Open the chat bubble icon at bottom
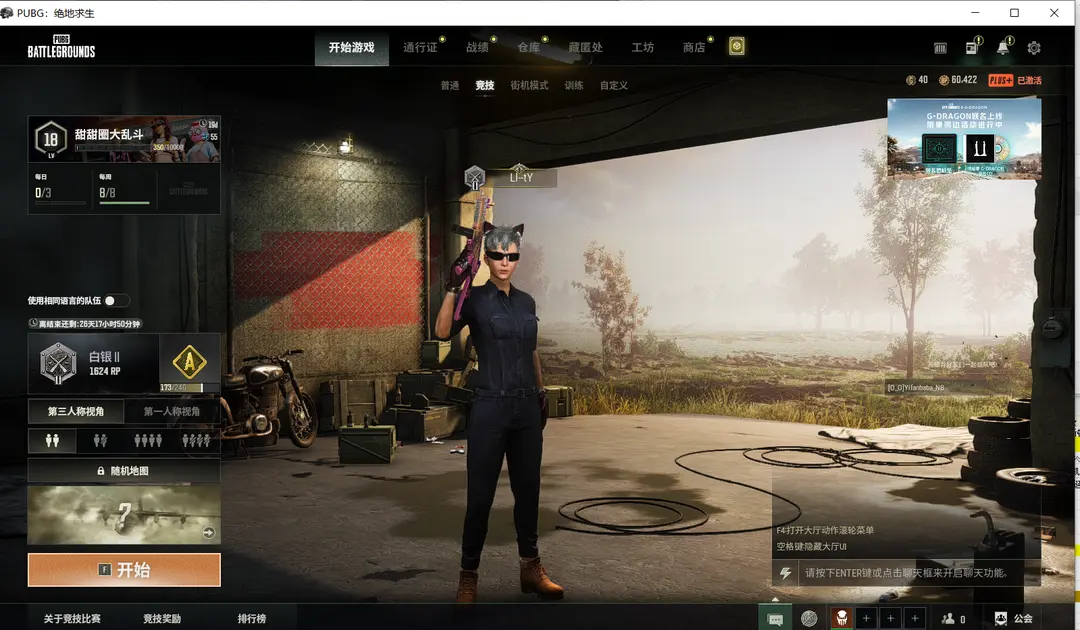The height and width of the screenshot is (630, 1080). click(775, 618)
